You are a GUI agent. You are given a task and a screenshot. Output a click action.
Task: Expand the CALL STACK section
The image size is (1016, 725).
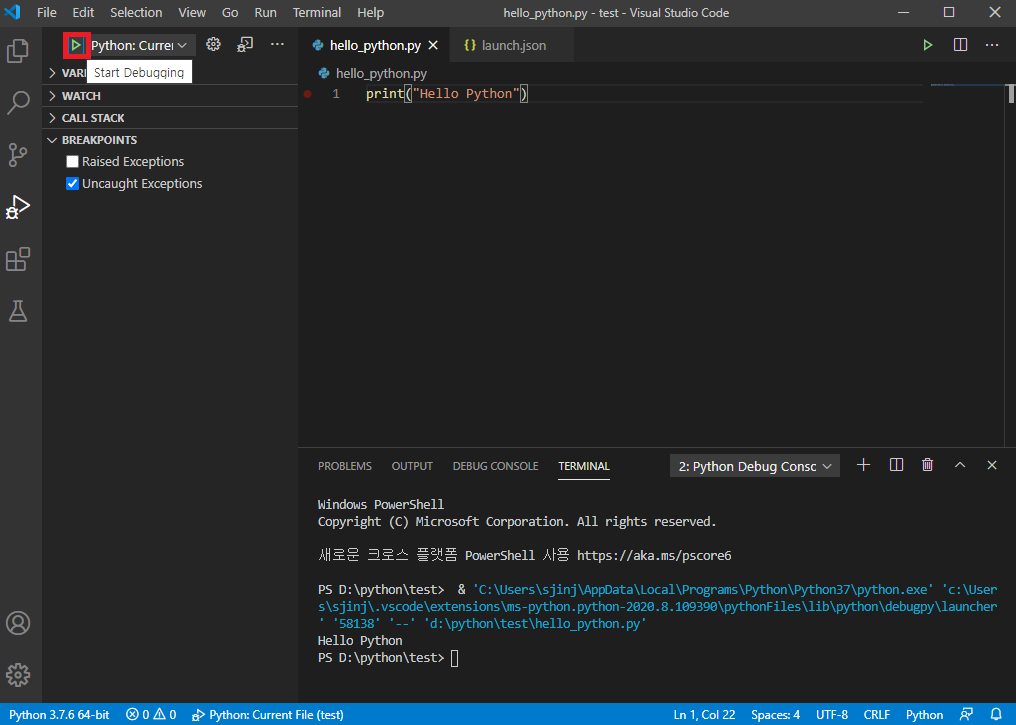tap(170, 118)
